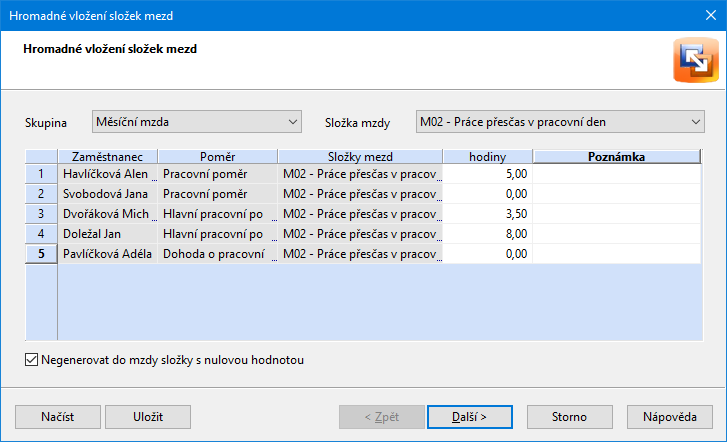
Task: Proceed with the Další button
Action: point(470,417)
